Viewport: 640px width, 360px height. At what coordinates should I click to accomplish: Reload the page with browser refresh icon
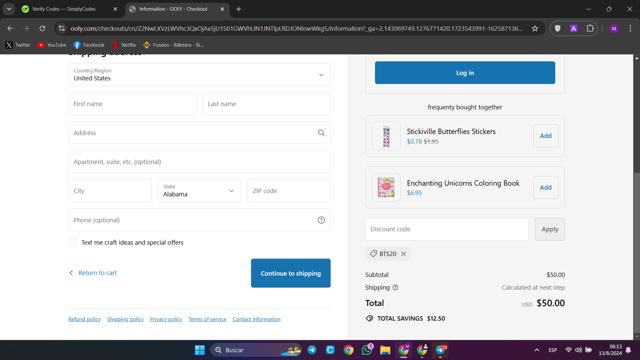point(42,29)
